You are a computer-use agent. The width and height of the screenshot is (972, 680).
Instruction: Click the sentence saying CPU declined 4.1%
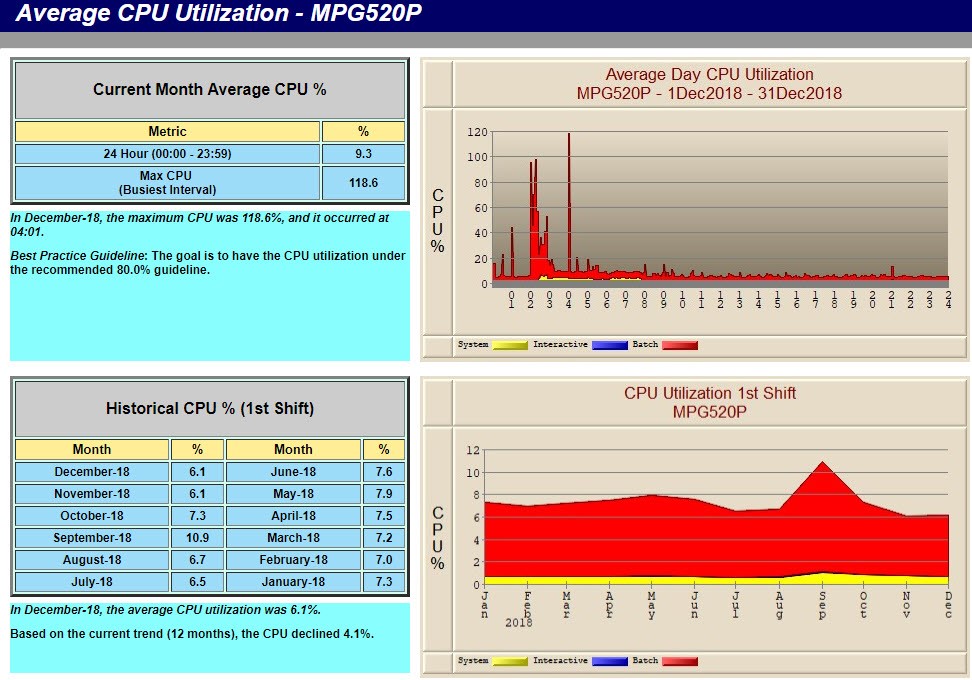(192, 634)
